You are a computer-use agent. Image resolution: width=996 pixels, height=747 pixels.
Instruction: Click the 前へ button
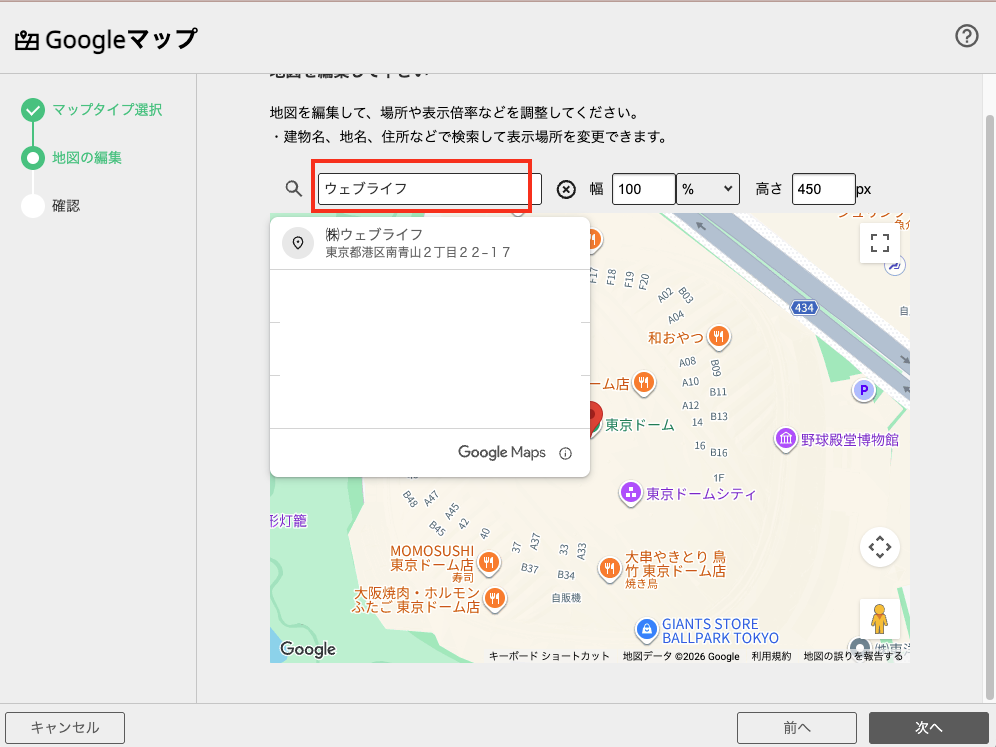click(x=797, y=728)
